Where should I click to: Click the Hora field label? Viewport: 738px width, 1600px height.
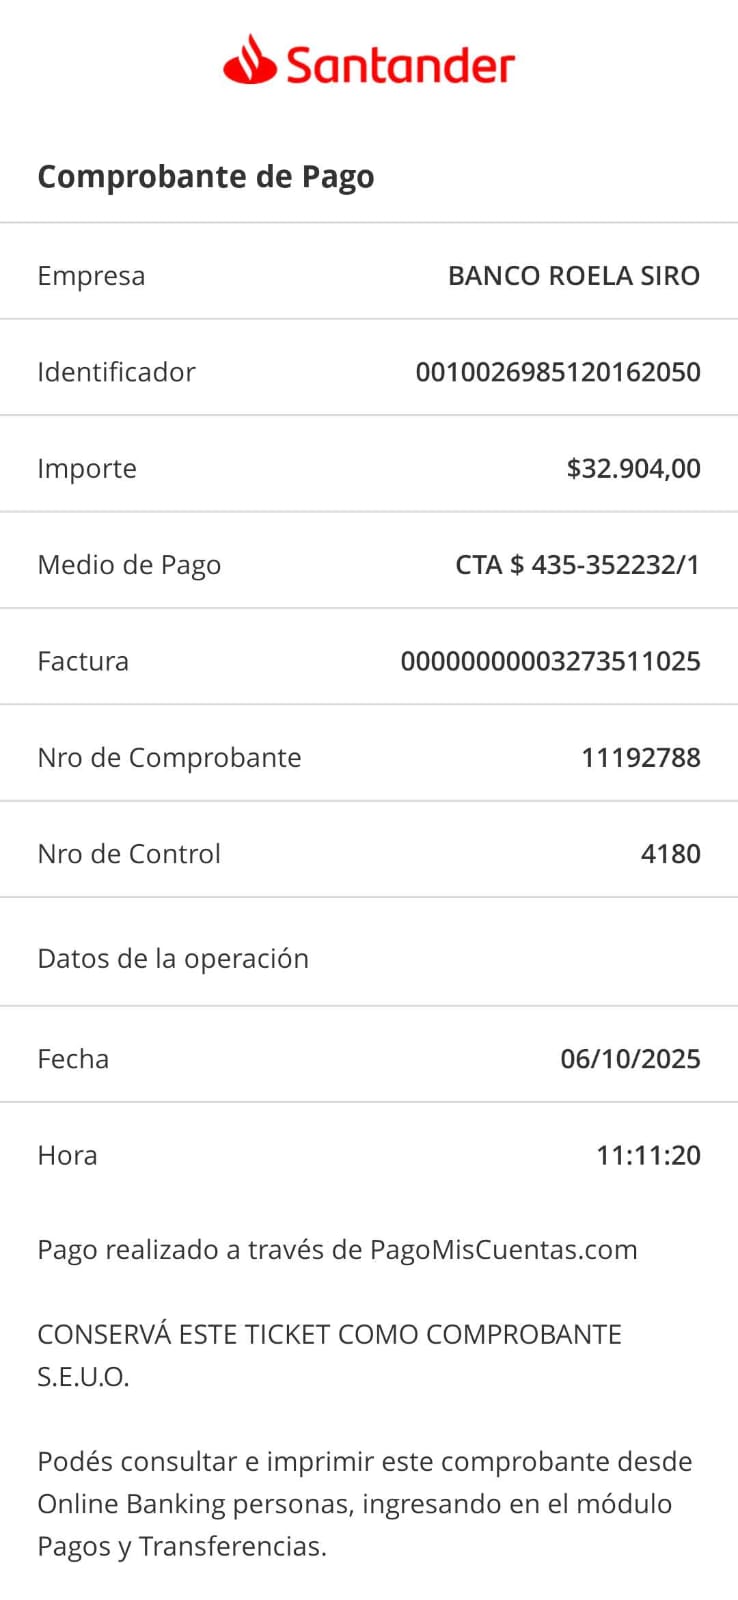pyautogui.click(x=67, y=1156)
